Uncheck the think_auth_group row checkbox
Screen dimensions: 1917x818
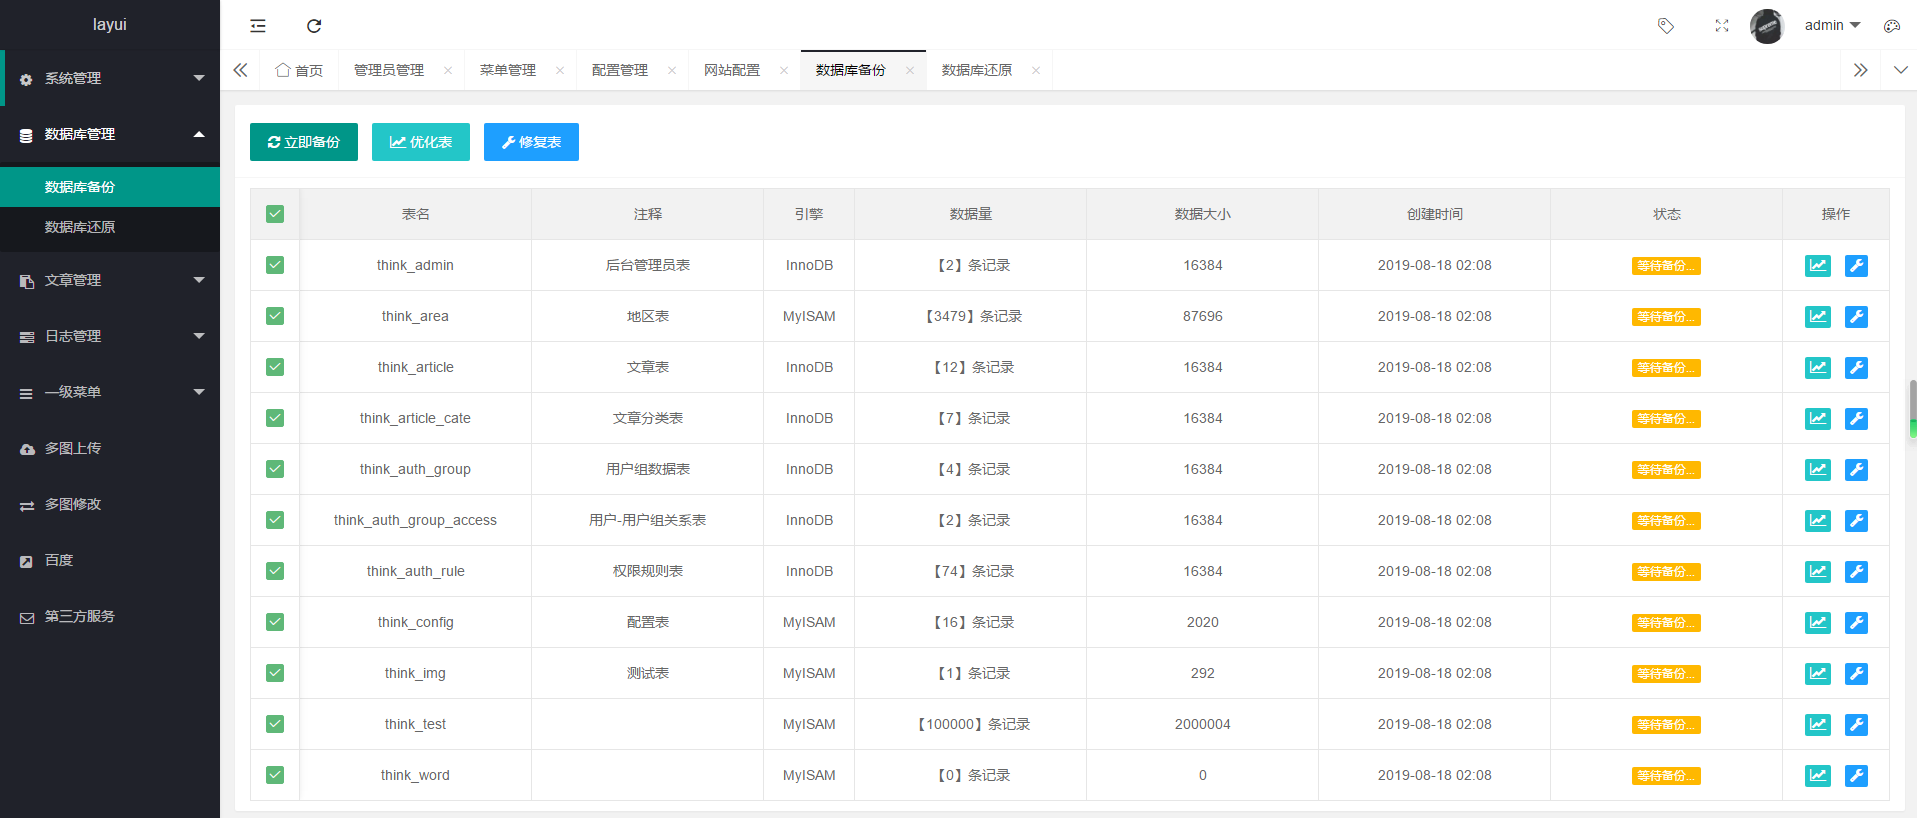(275, 469)
